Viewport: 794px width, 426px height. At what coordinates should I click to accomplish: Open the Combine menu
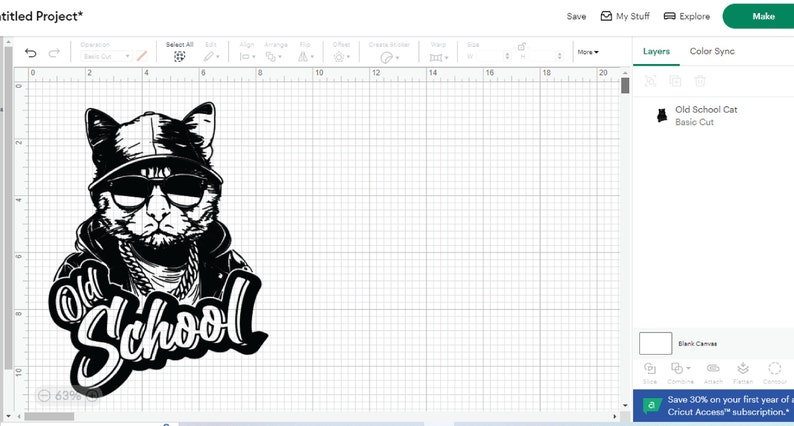[x=681, y=373]
